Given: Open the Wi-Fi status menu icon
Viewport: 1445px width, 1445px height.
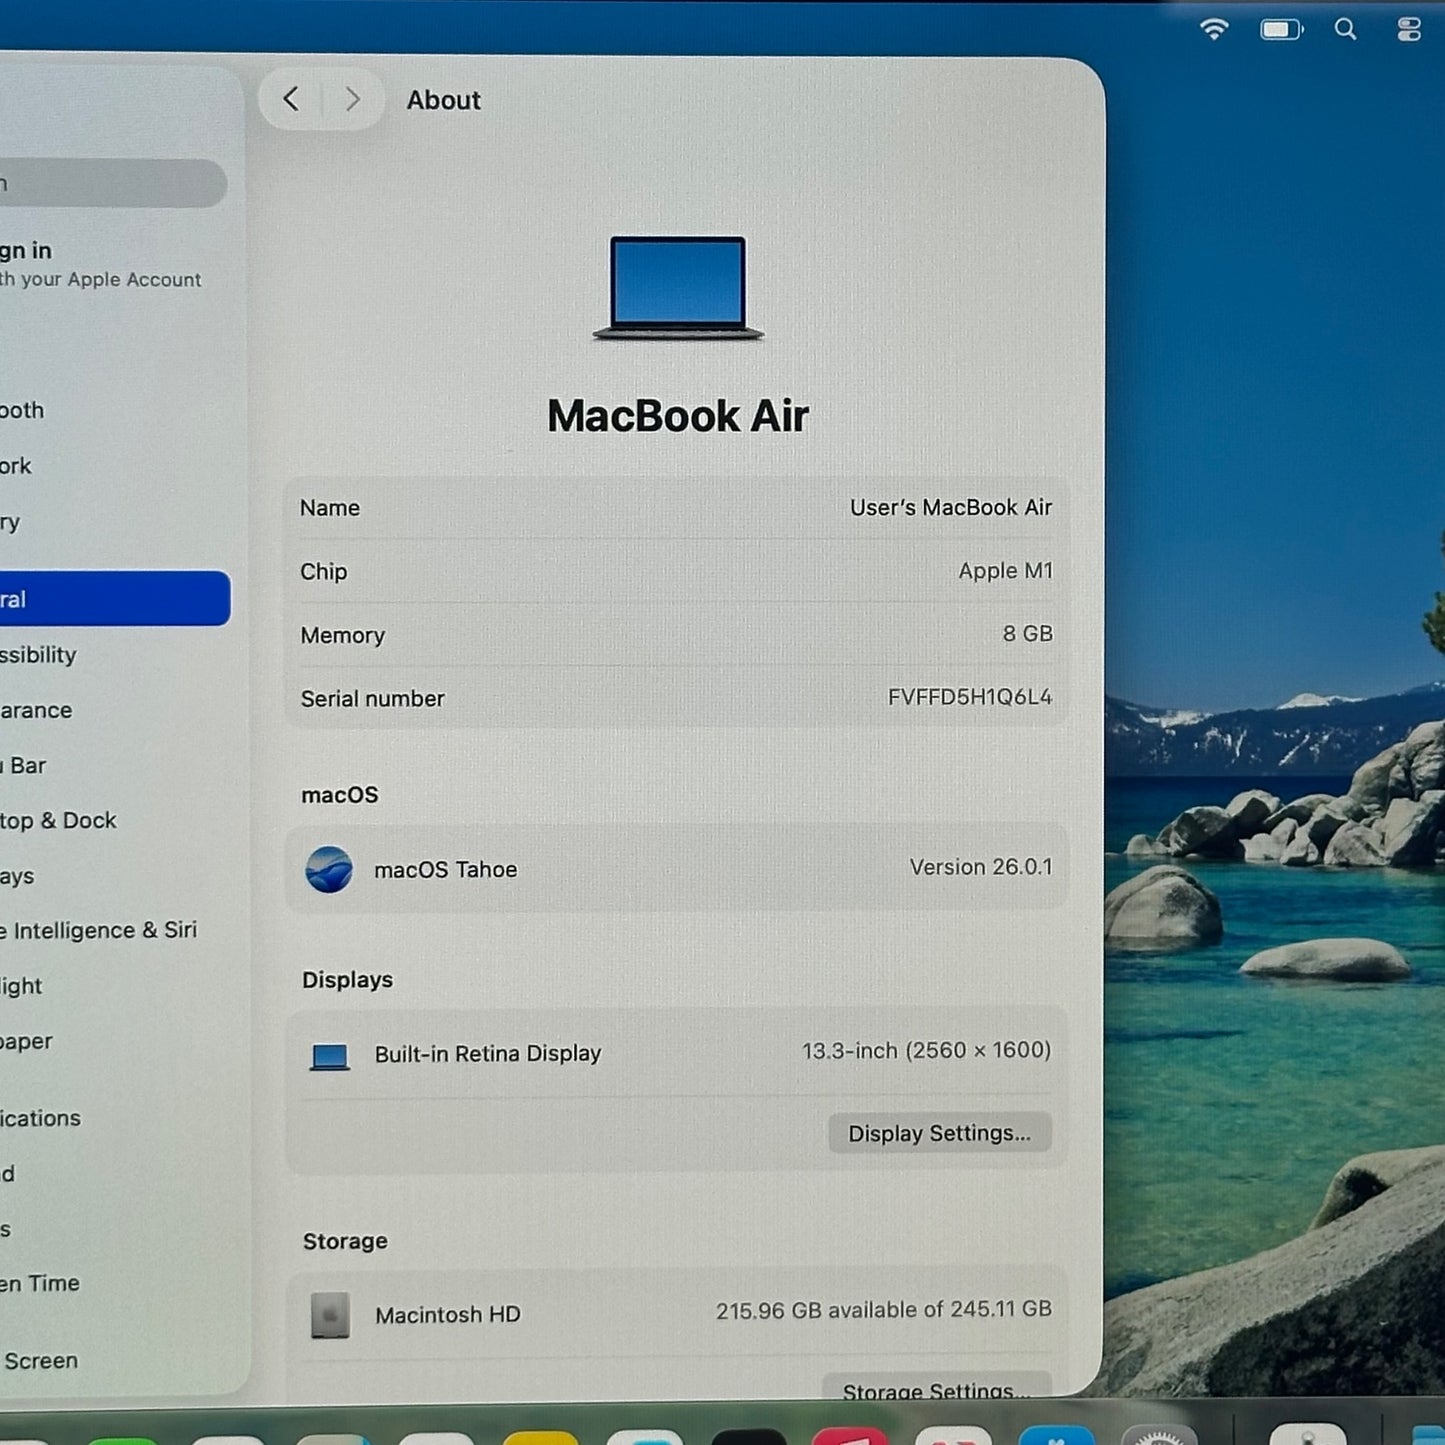Looking at the screenshot, I should click(1214, 29).
